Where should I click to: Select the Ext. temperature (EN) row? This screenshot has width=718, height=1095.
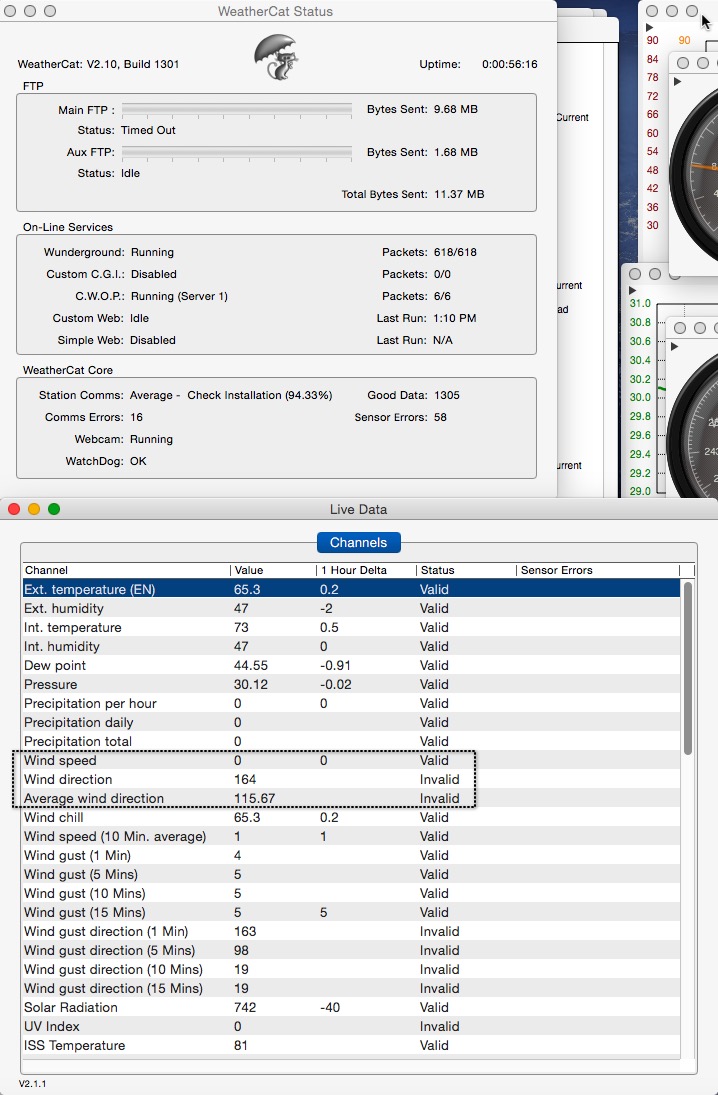351,589
